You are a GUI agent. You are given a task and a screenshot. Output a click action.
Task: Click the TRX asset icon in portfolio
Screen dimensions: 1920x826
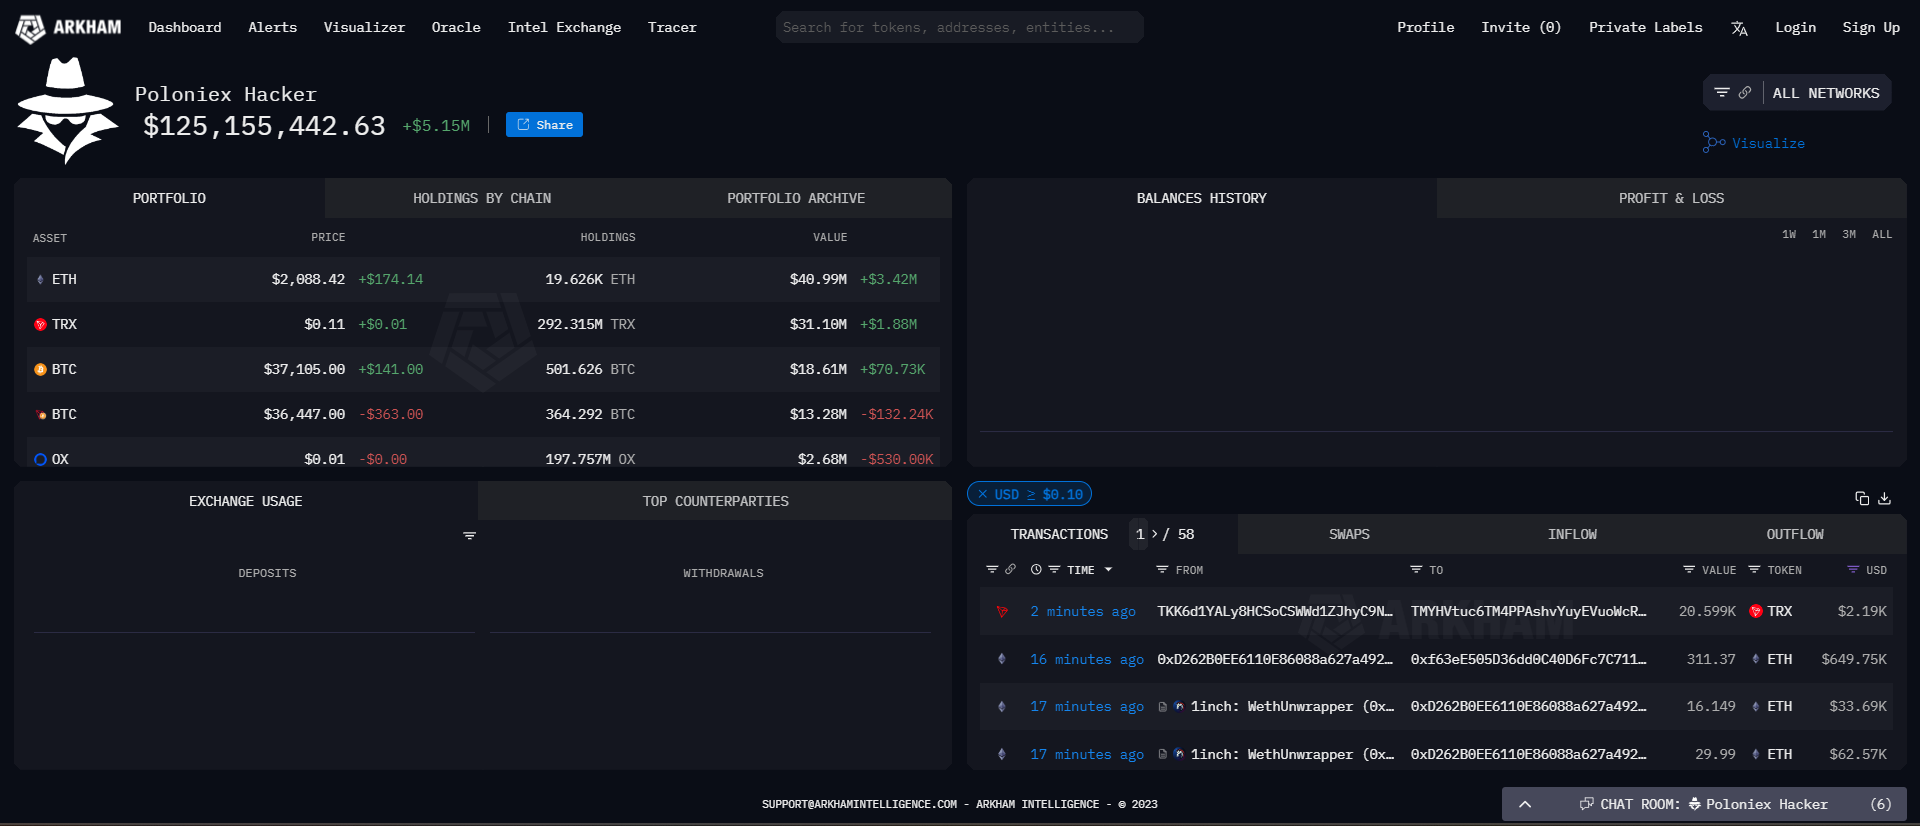point(40,324)
